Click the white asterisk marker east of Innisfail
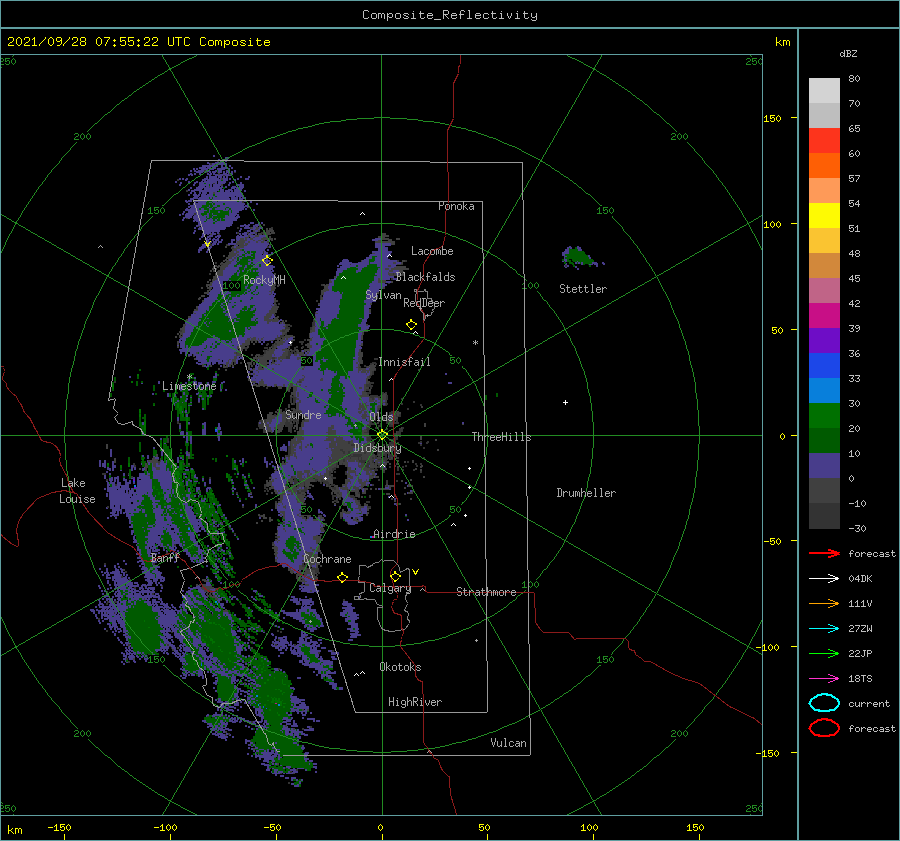This screenshot has width=900, height=841. pyautogui.click(x=475, y=343)
